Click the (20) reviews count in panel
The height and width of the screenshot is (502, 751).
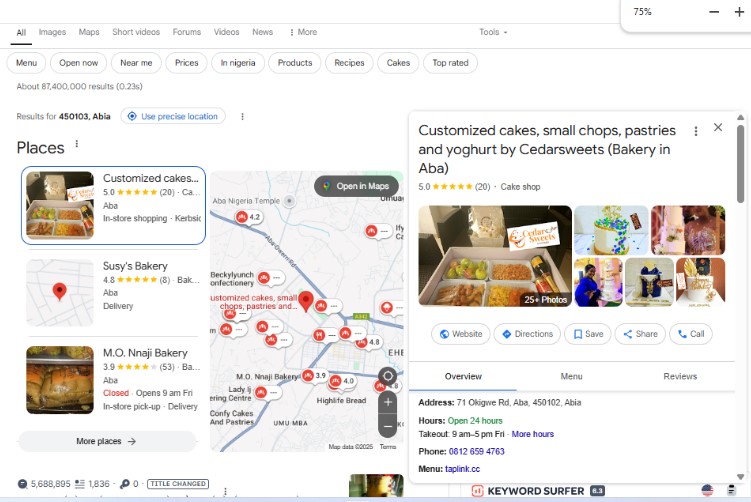point(482,187)
